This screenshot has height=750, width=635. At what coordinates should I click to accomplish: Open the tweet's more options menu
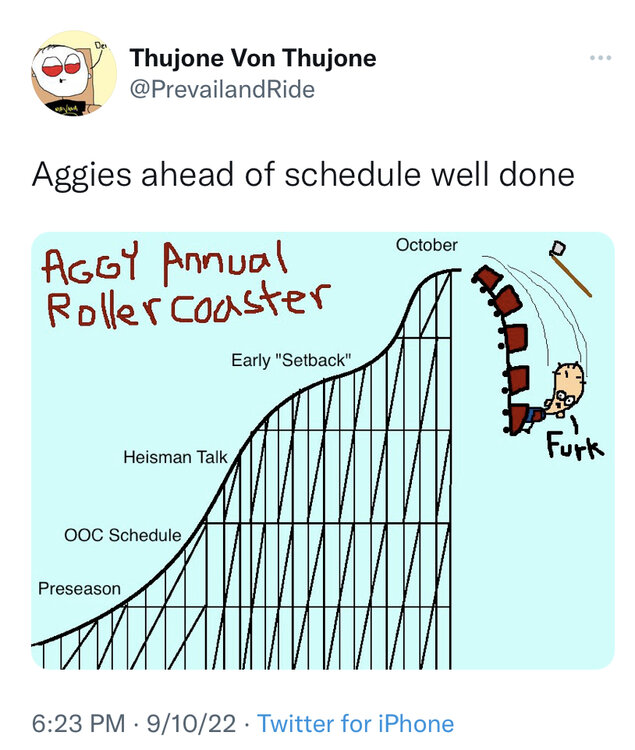[599, 57]
